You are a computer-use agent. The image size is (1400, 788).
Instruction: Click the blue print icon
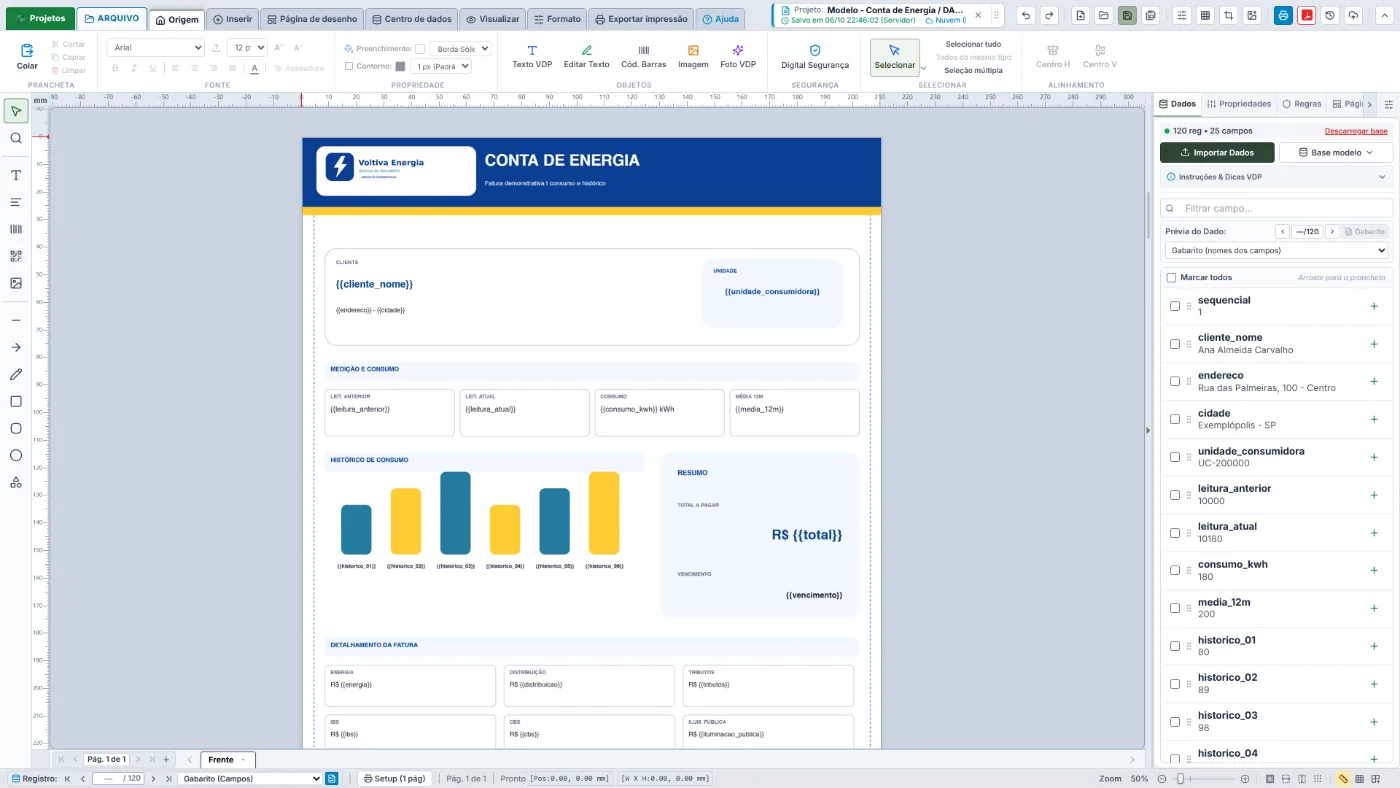(x=1283, y=16)
